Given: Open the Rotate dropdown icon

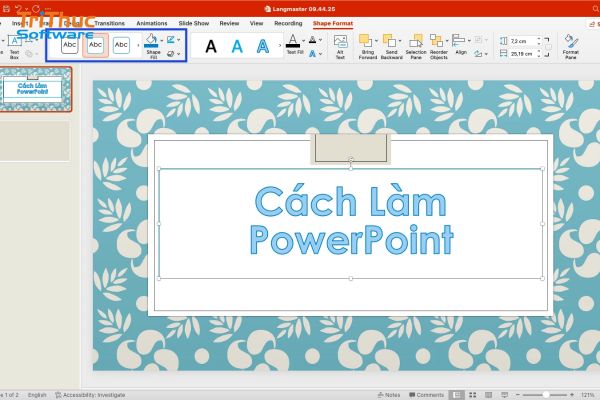Looking at the screenshot, I should coord(481,54).
